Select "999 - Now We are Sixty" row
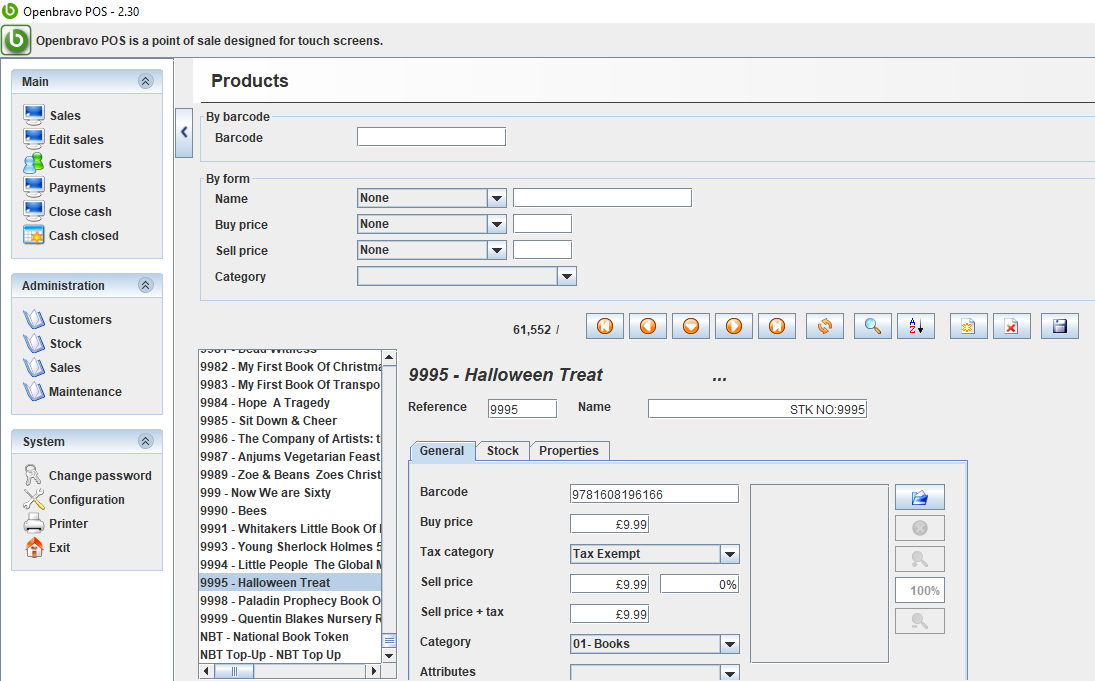Screen dimensions: 1095x681 pos(291,492)
